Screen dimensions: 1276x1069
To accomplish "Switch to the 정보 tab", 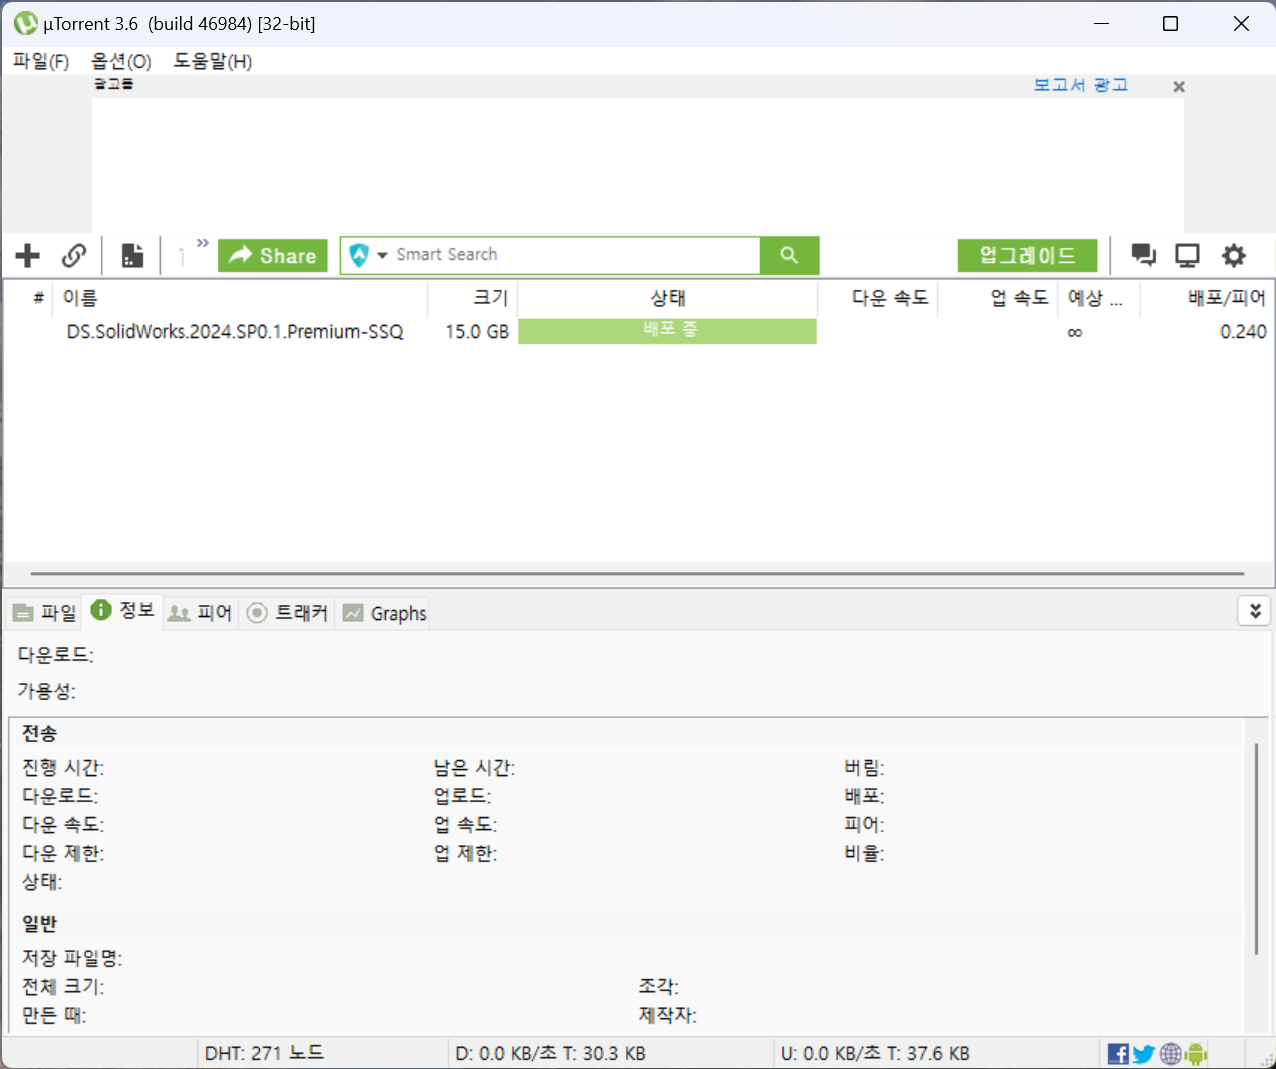I will click(123, 611).
